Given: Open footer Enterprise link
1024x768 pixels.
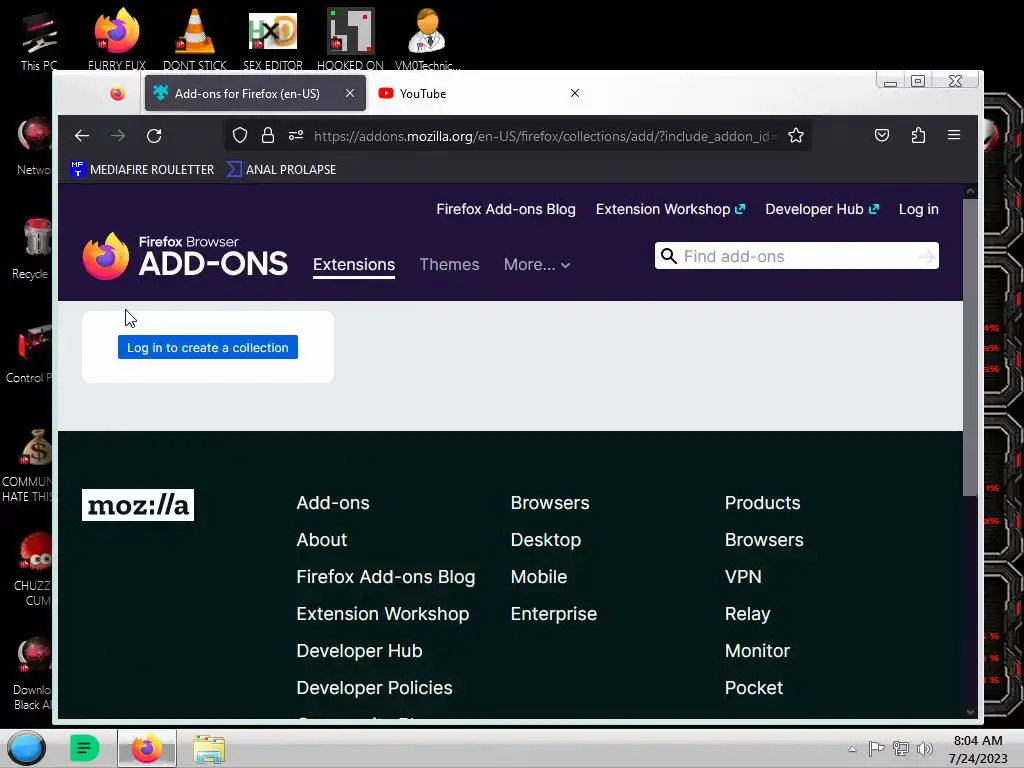Looking at the screenshot, I should [x=554, y=614].
